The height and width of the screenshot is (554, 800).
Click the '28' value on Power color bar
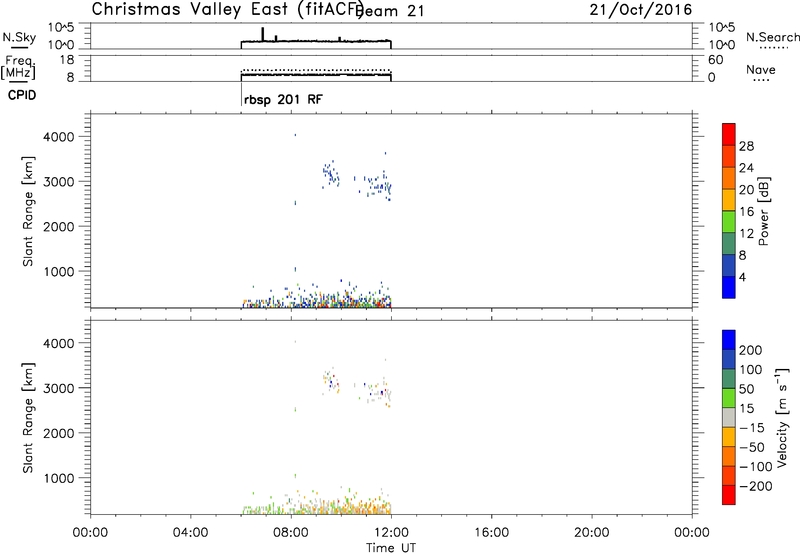point(746,146)
